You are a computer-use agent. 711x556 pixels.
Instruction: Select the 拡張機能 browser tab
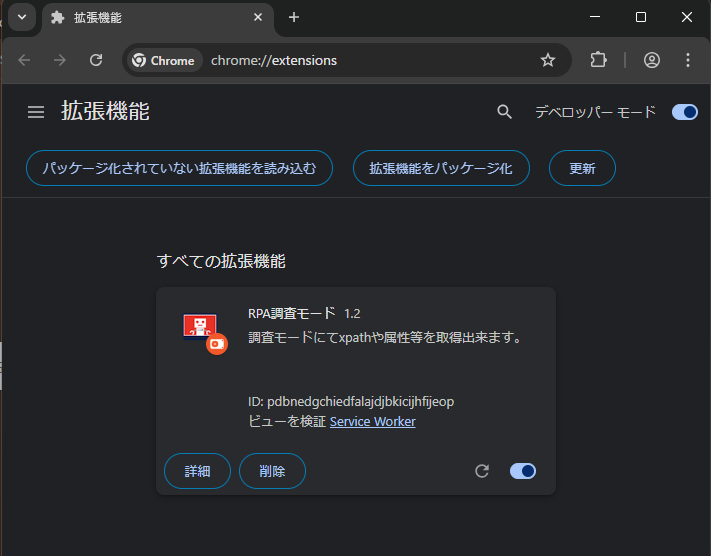[x=158, y=18]
